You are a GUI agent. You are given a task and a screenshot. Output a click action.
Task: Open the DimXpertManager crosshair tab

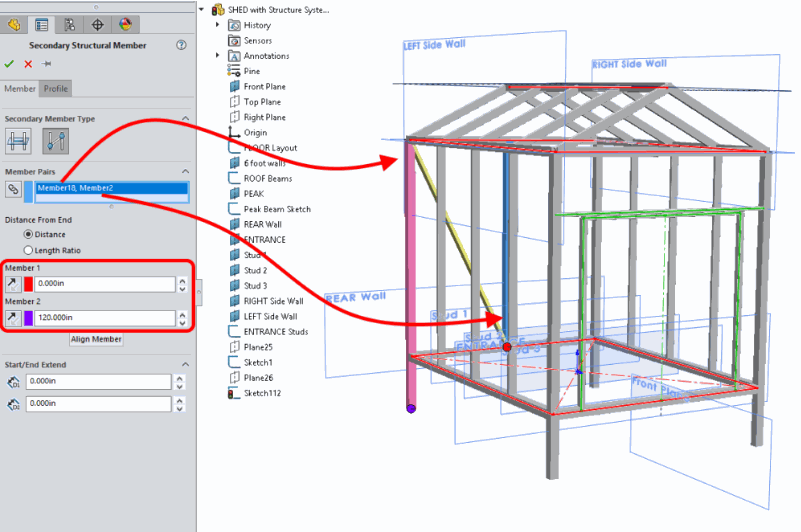coord(97,24)
